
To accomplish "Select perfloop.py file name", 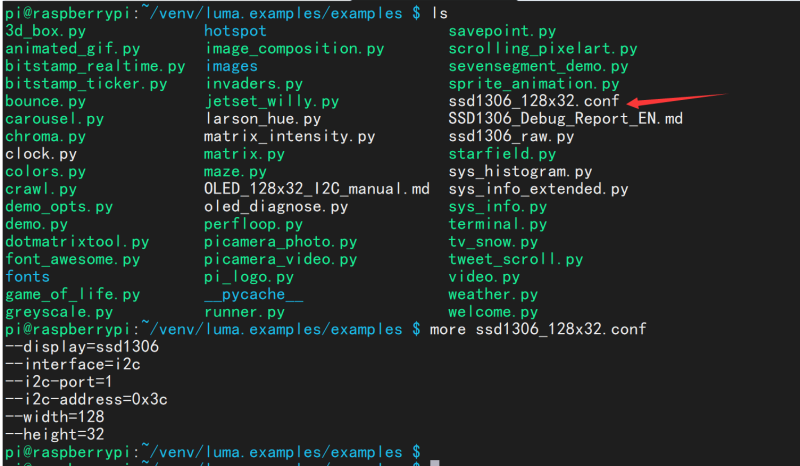I will coord(254,224).
